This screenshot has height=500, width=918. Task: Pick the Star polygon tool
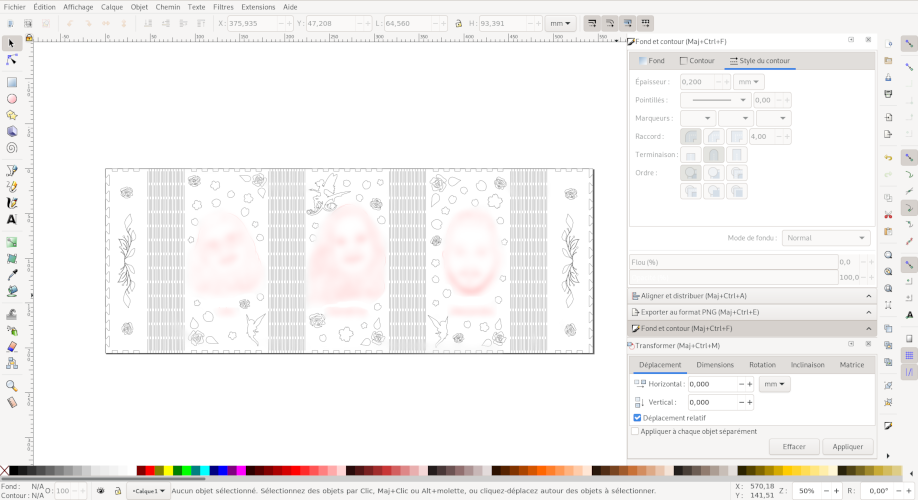[x=12, y=115]
